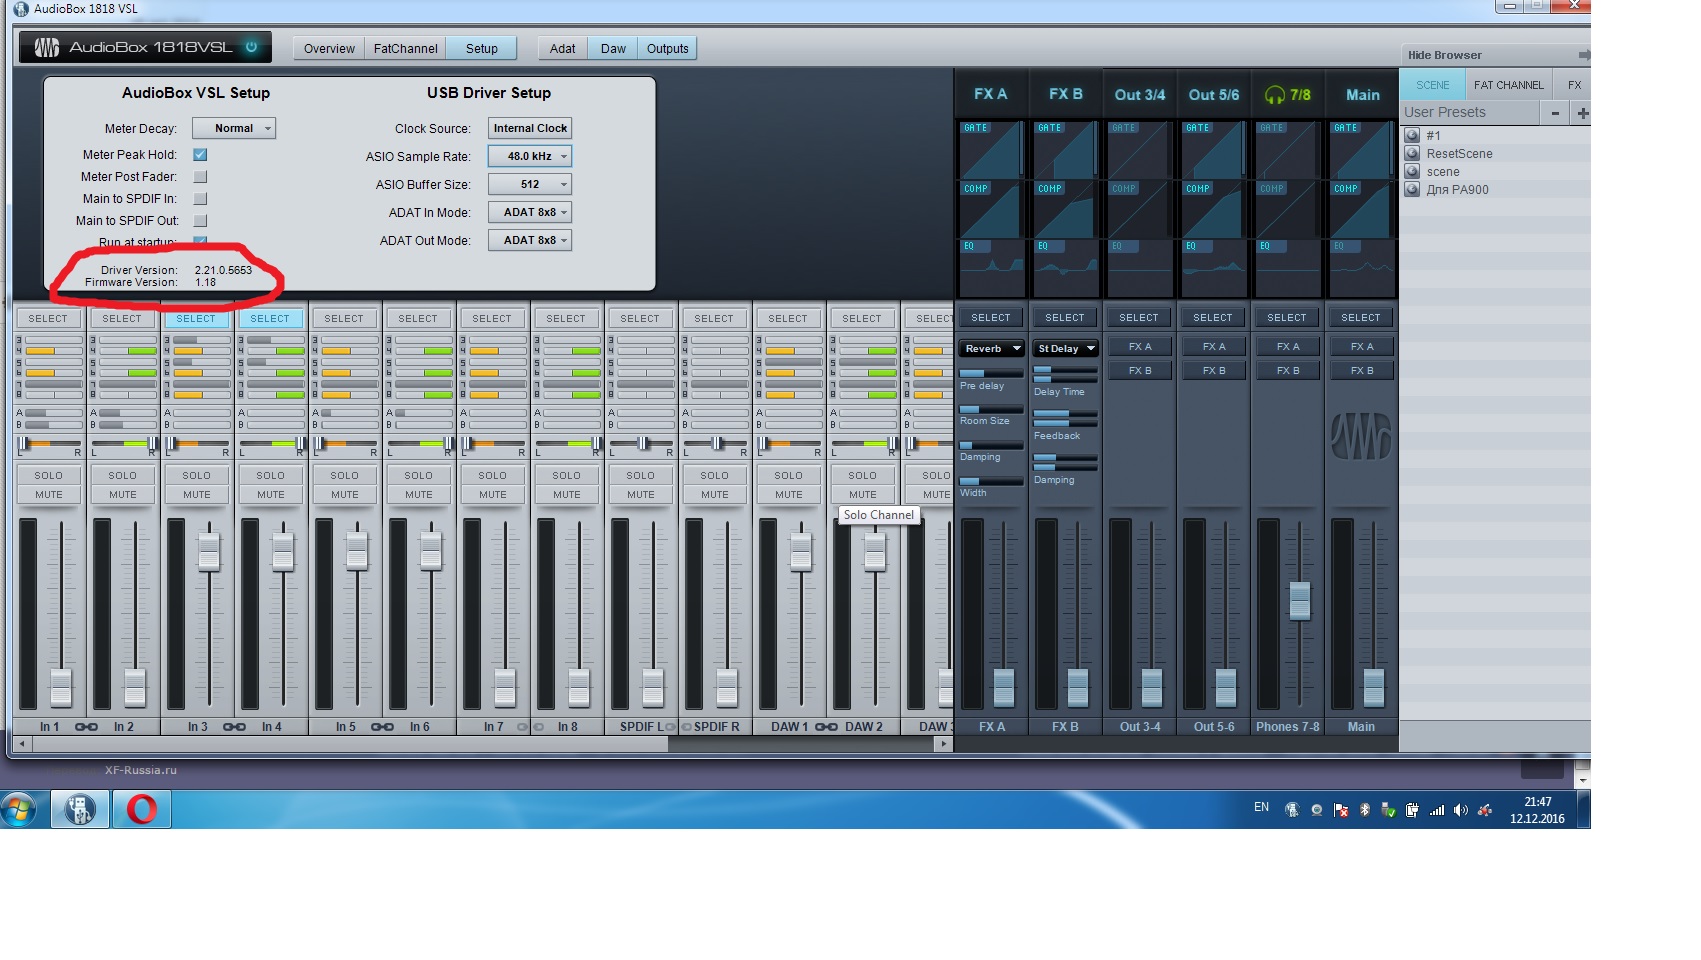This screenshot has width=1701, height=960.
Task: Toggle stereo link between In 1 and In 2
Action: click(86, 727)
